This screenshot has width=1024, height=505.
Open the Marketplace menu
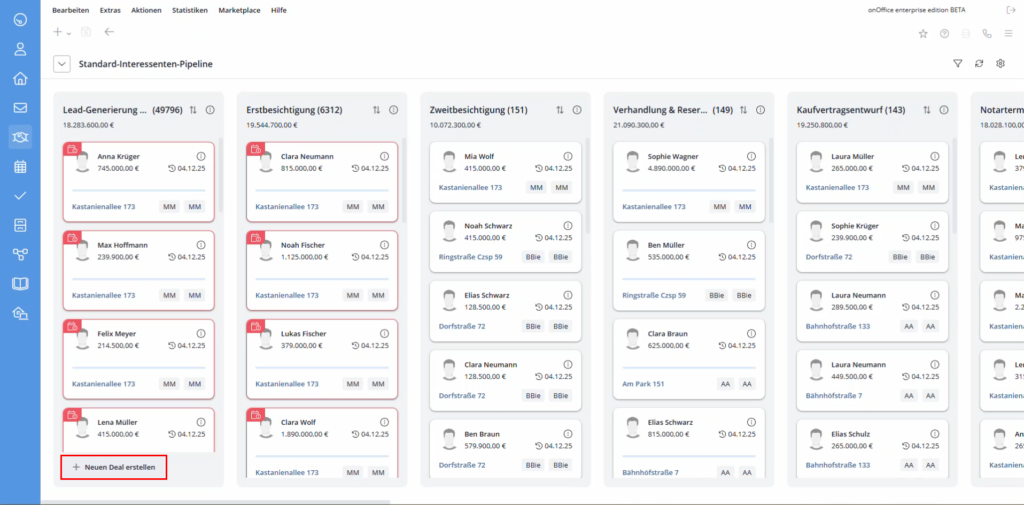(x=239, y=10)
